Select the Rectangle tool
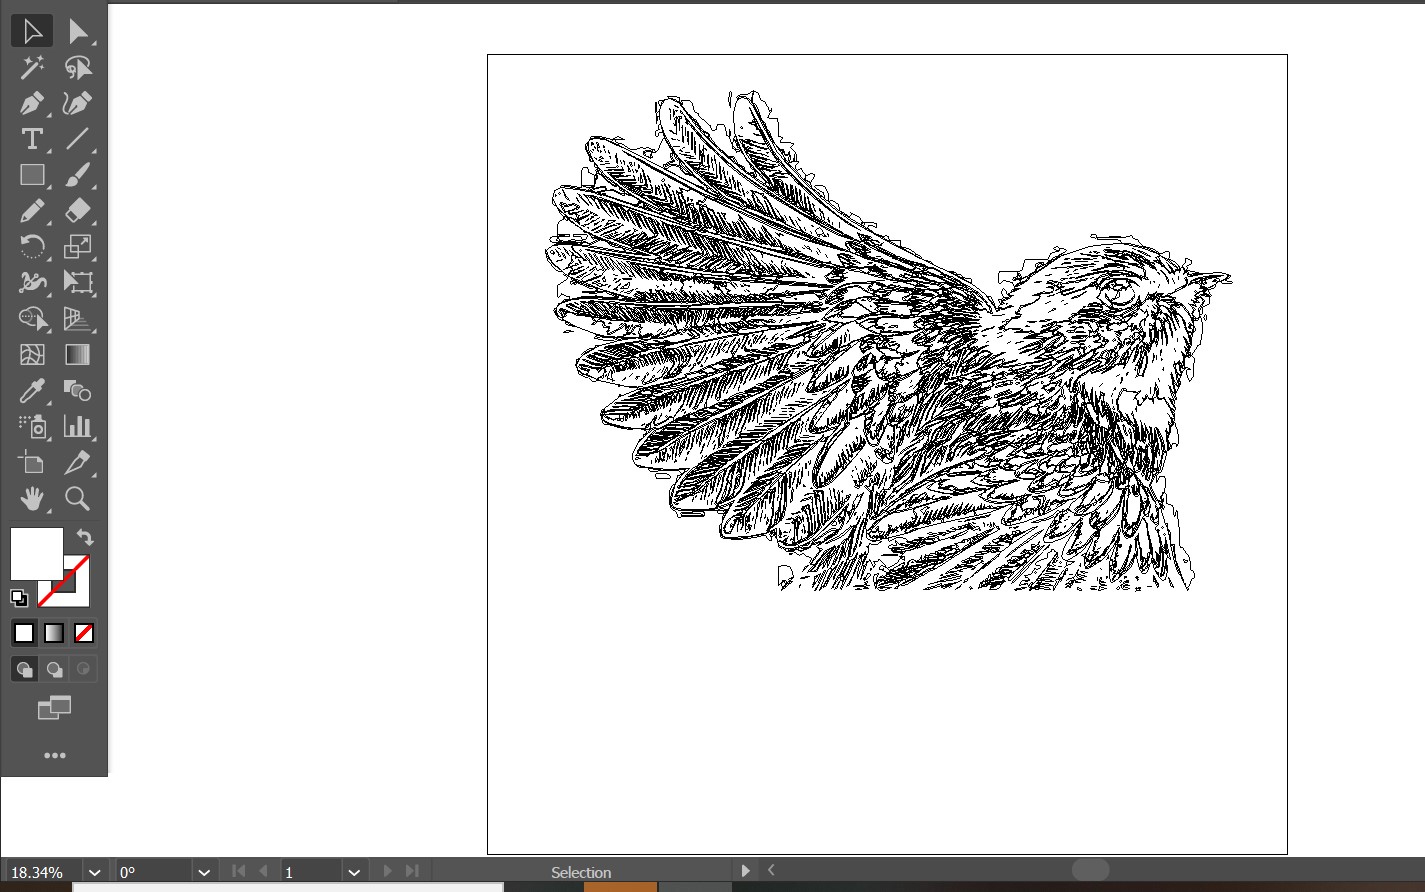This screenshot has width=1425, height=892. pos(32,175)
